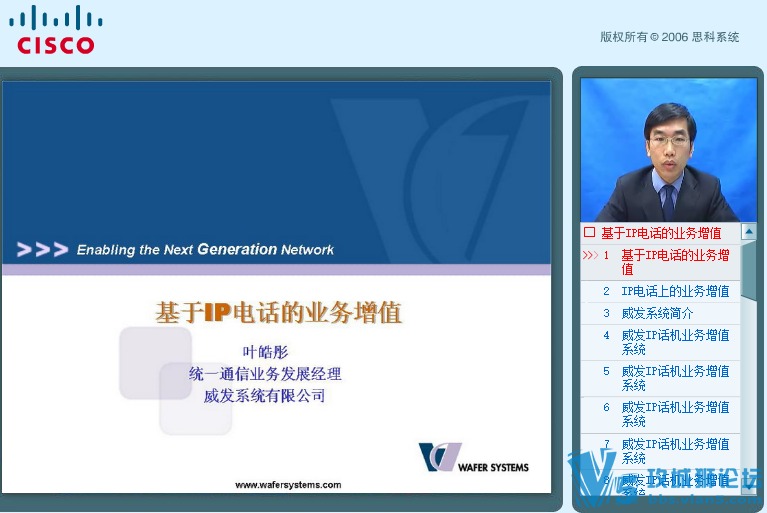Click the Cisco logo in header
767x513 pixels.
click(55, 29)
